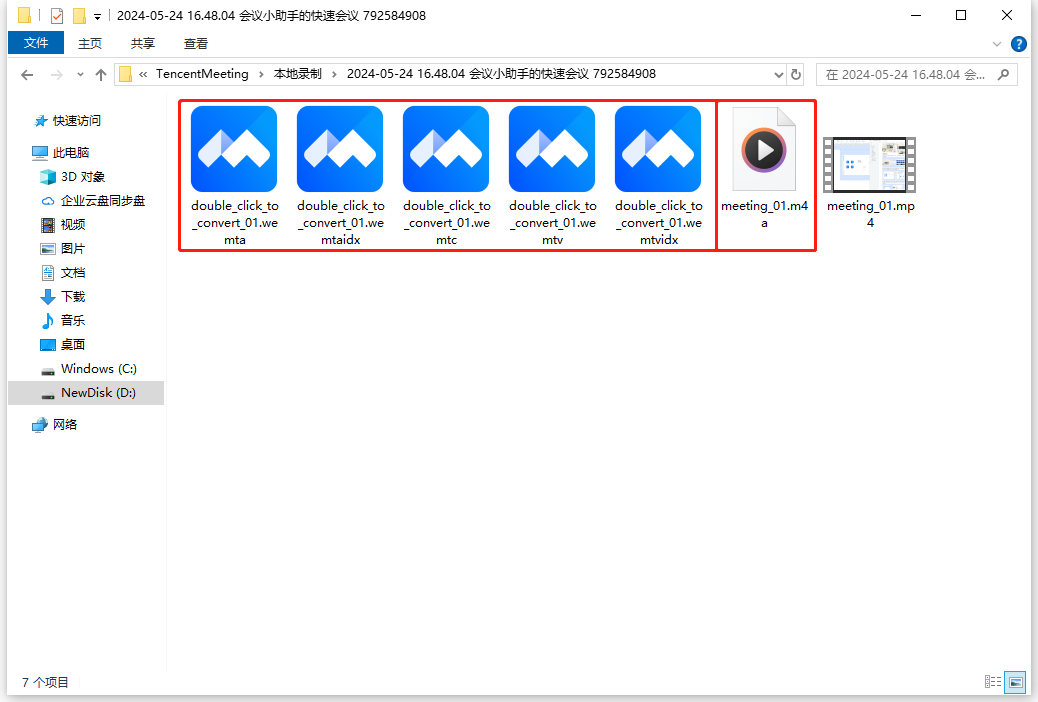Viewport: 1038px width, 702px height.
Task: Click the new folder quick access icon
Action: point(79,15)
